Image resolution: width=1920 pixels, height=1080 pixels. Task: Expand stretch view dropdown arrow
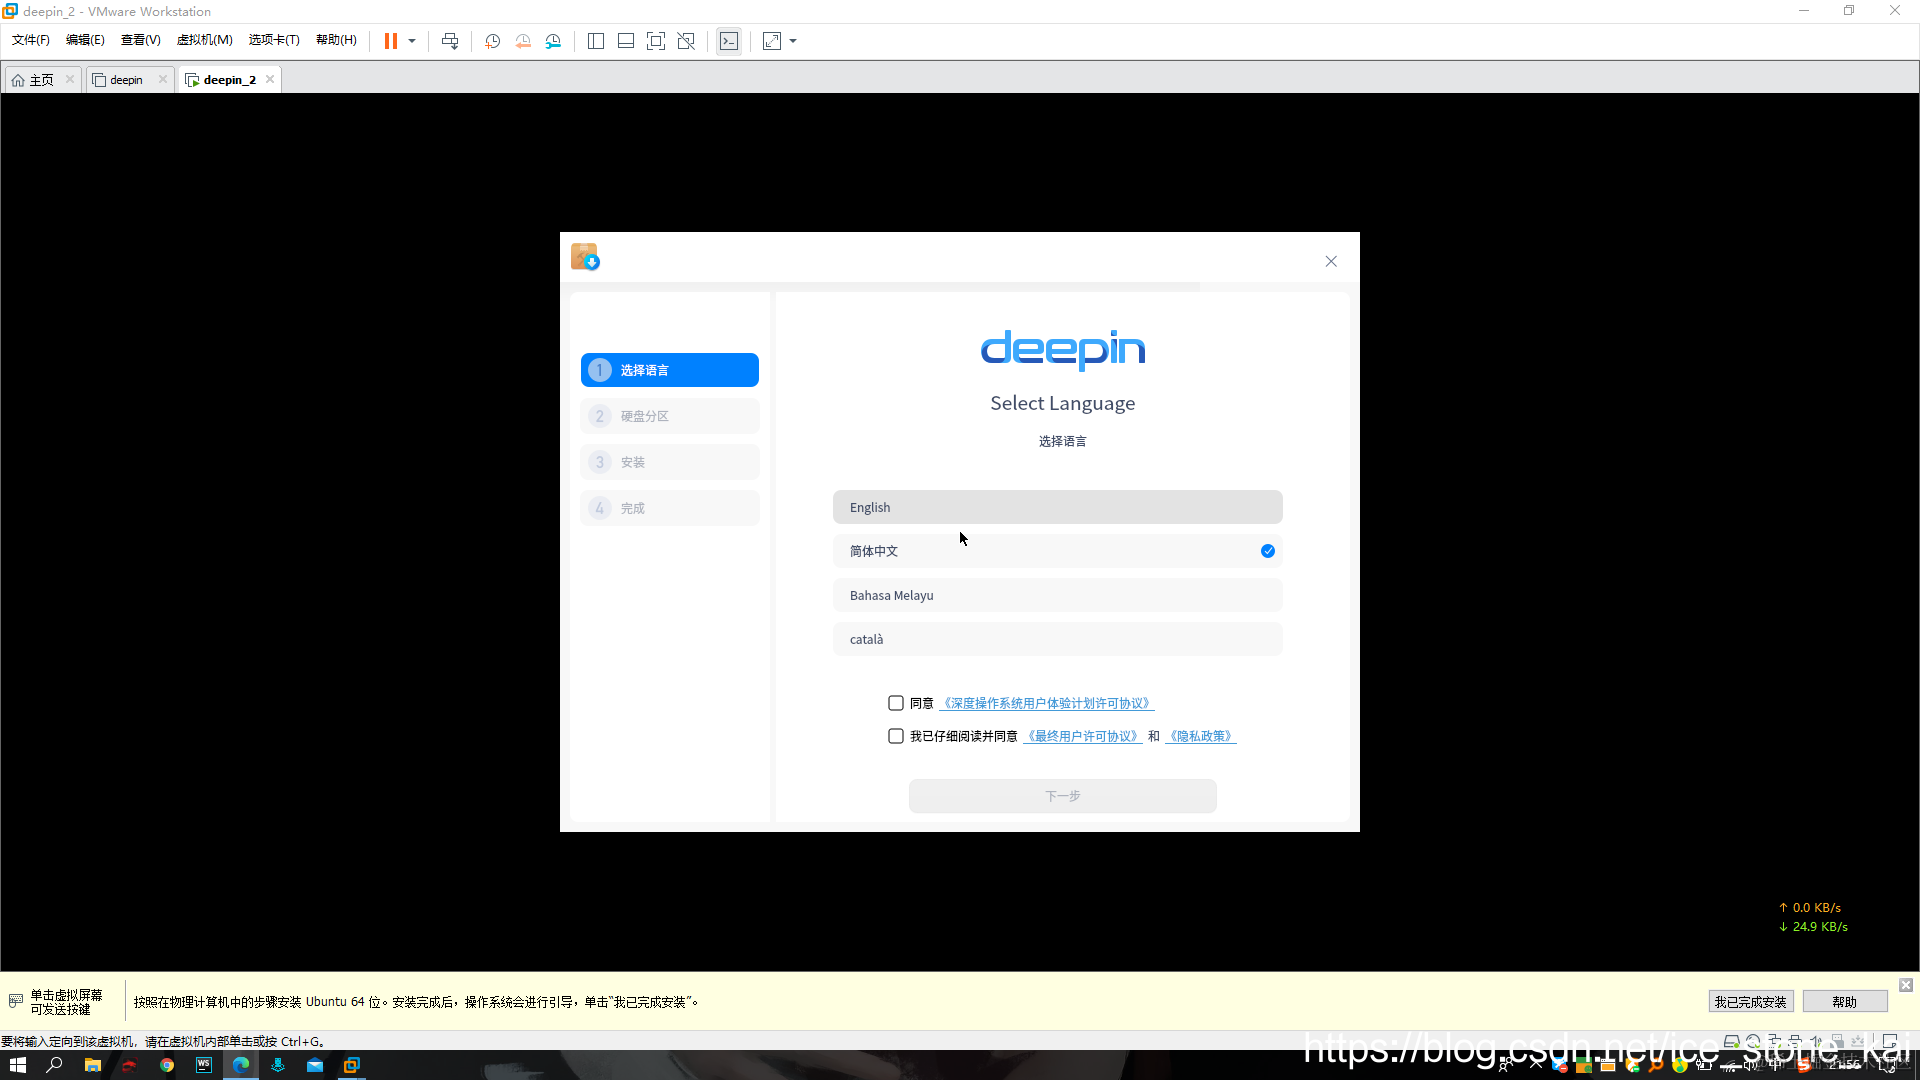coord(793,41)
